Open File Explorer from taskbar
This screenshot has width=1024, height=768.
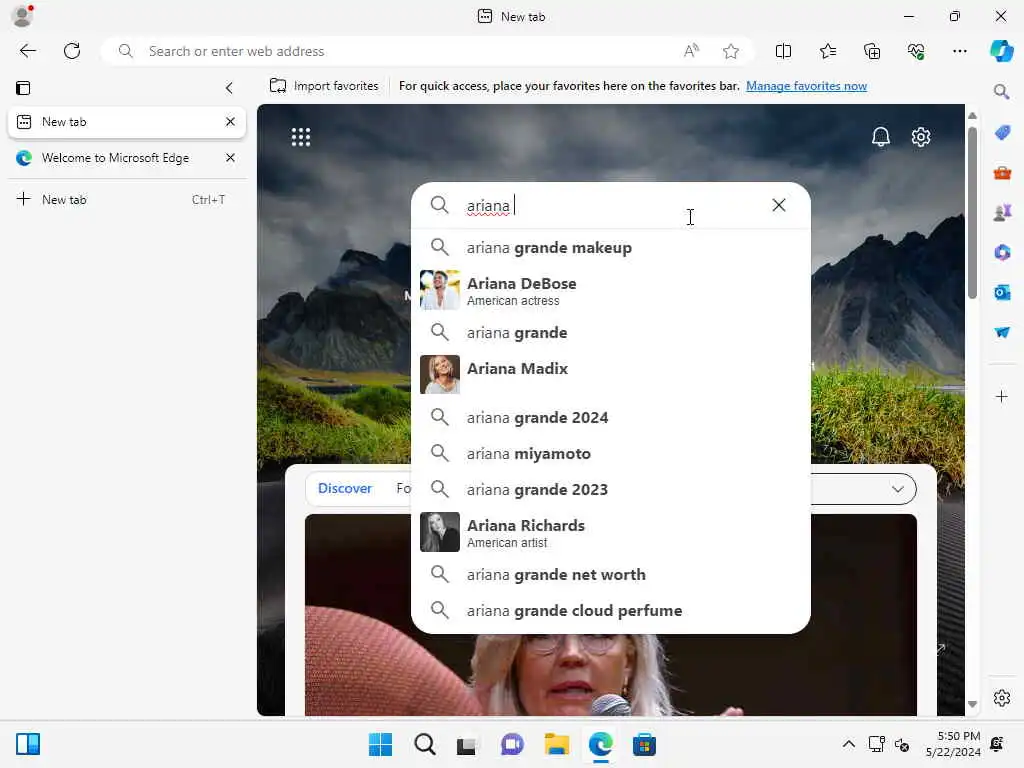[x=556, y=744]
